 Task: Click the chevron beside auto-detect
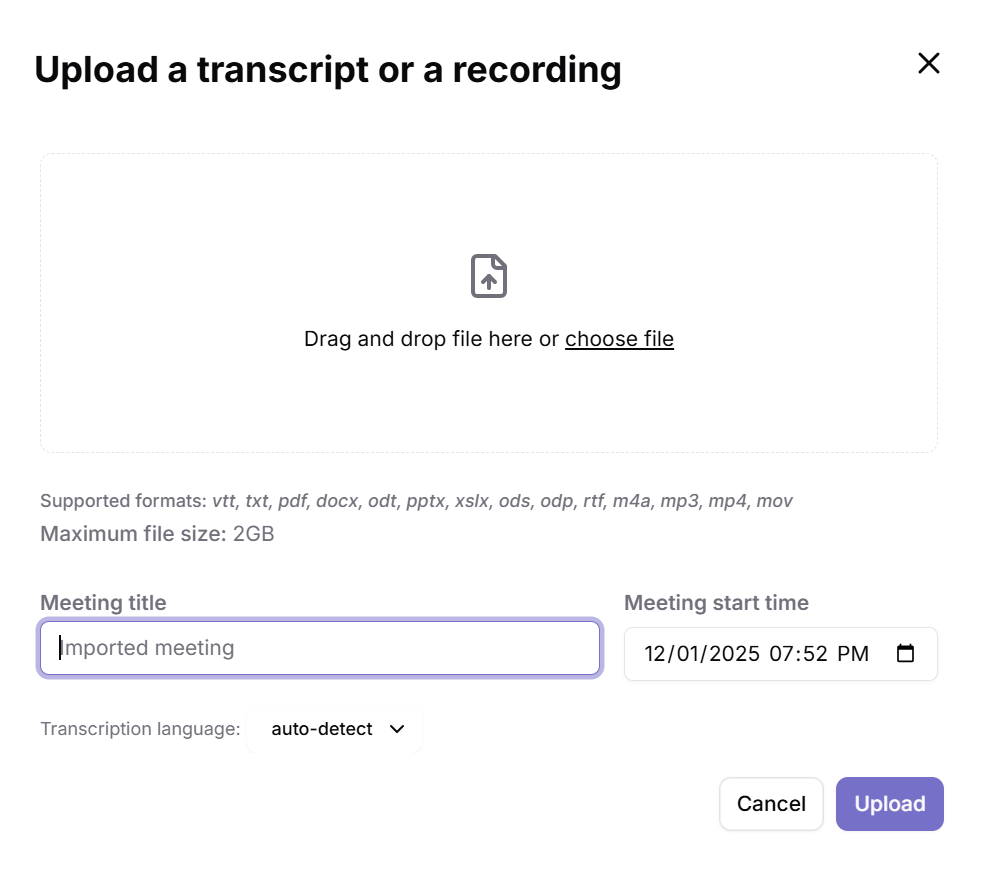[397, 729]
